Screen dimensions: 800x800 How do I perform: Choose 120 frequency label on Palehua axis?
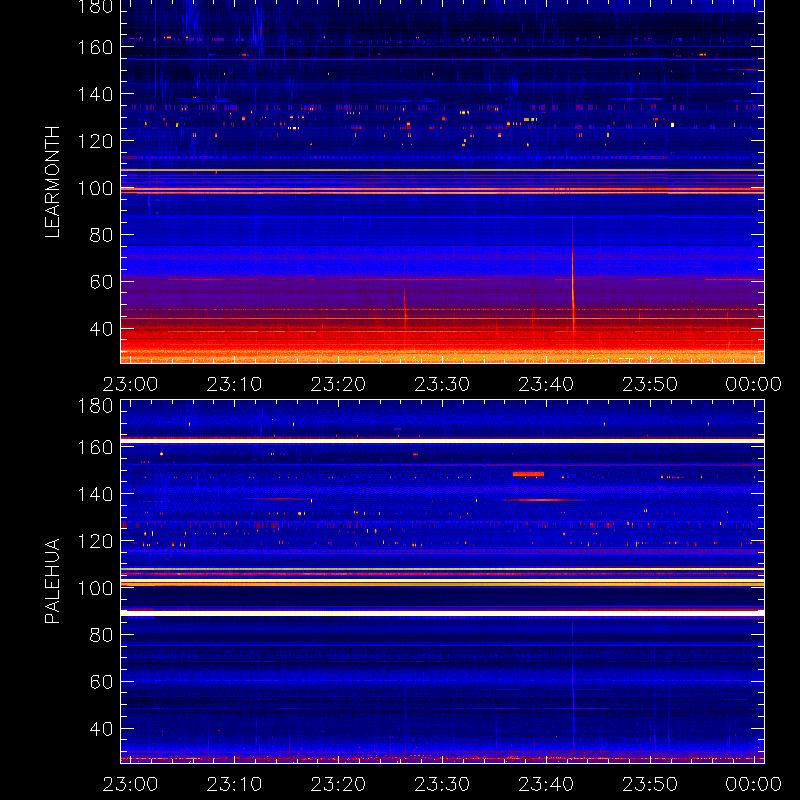95,541
